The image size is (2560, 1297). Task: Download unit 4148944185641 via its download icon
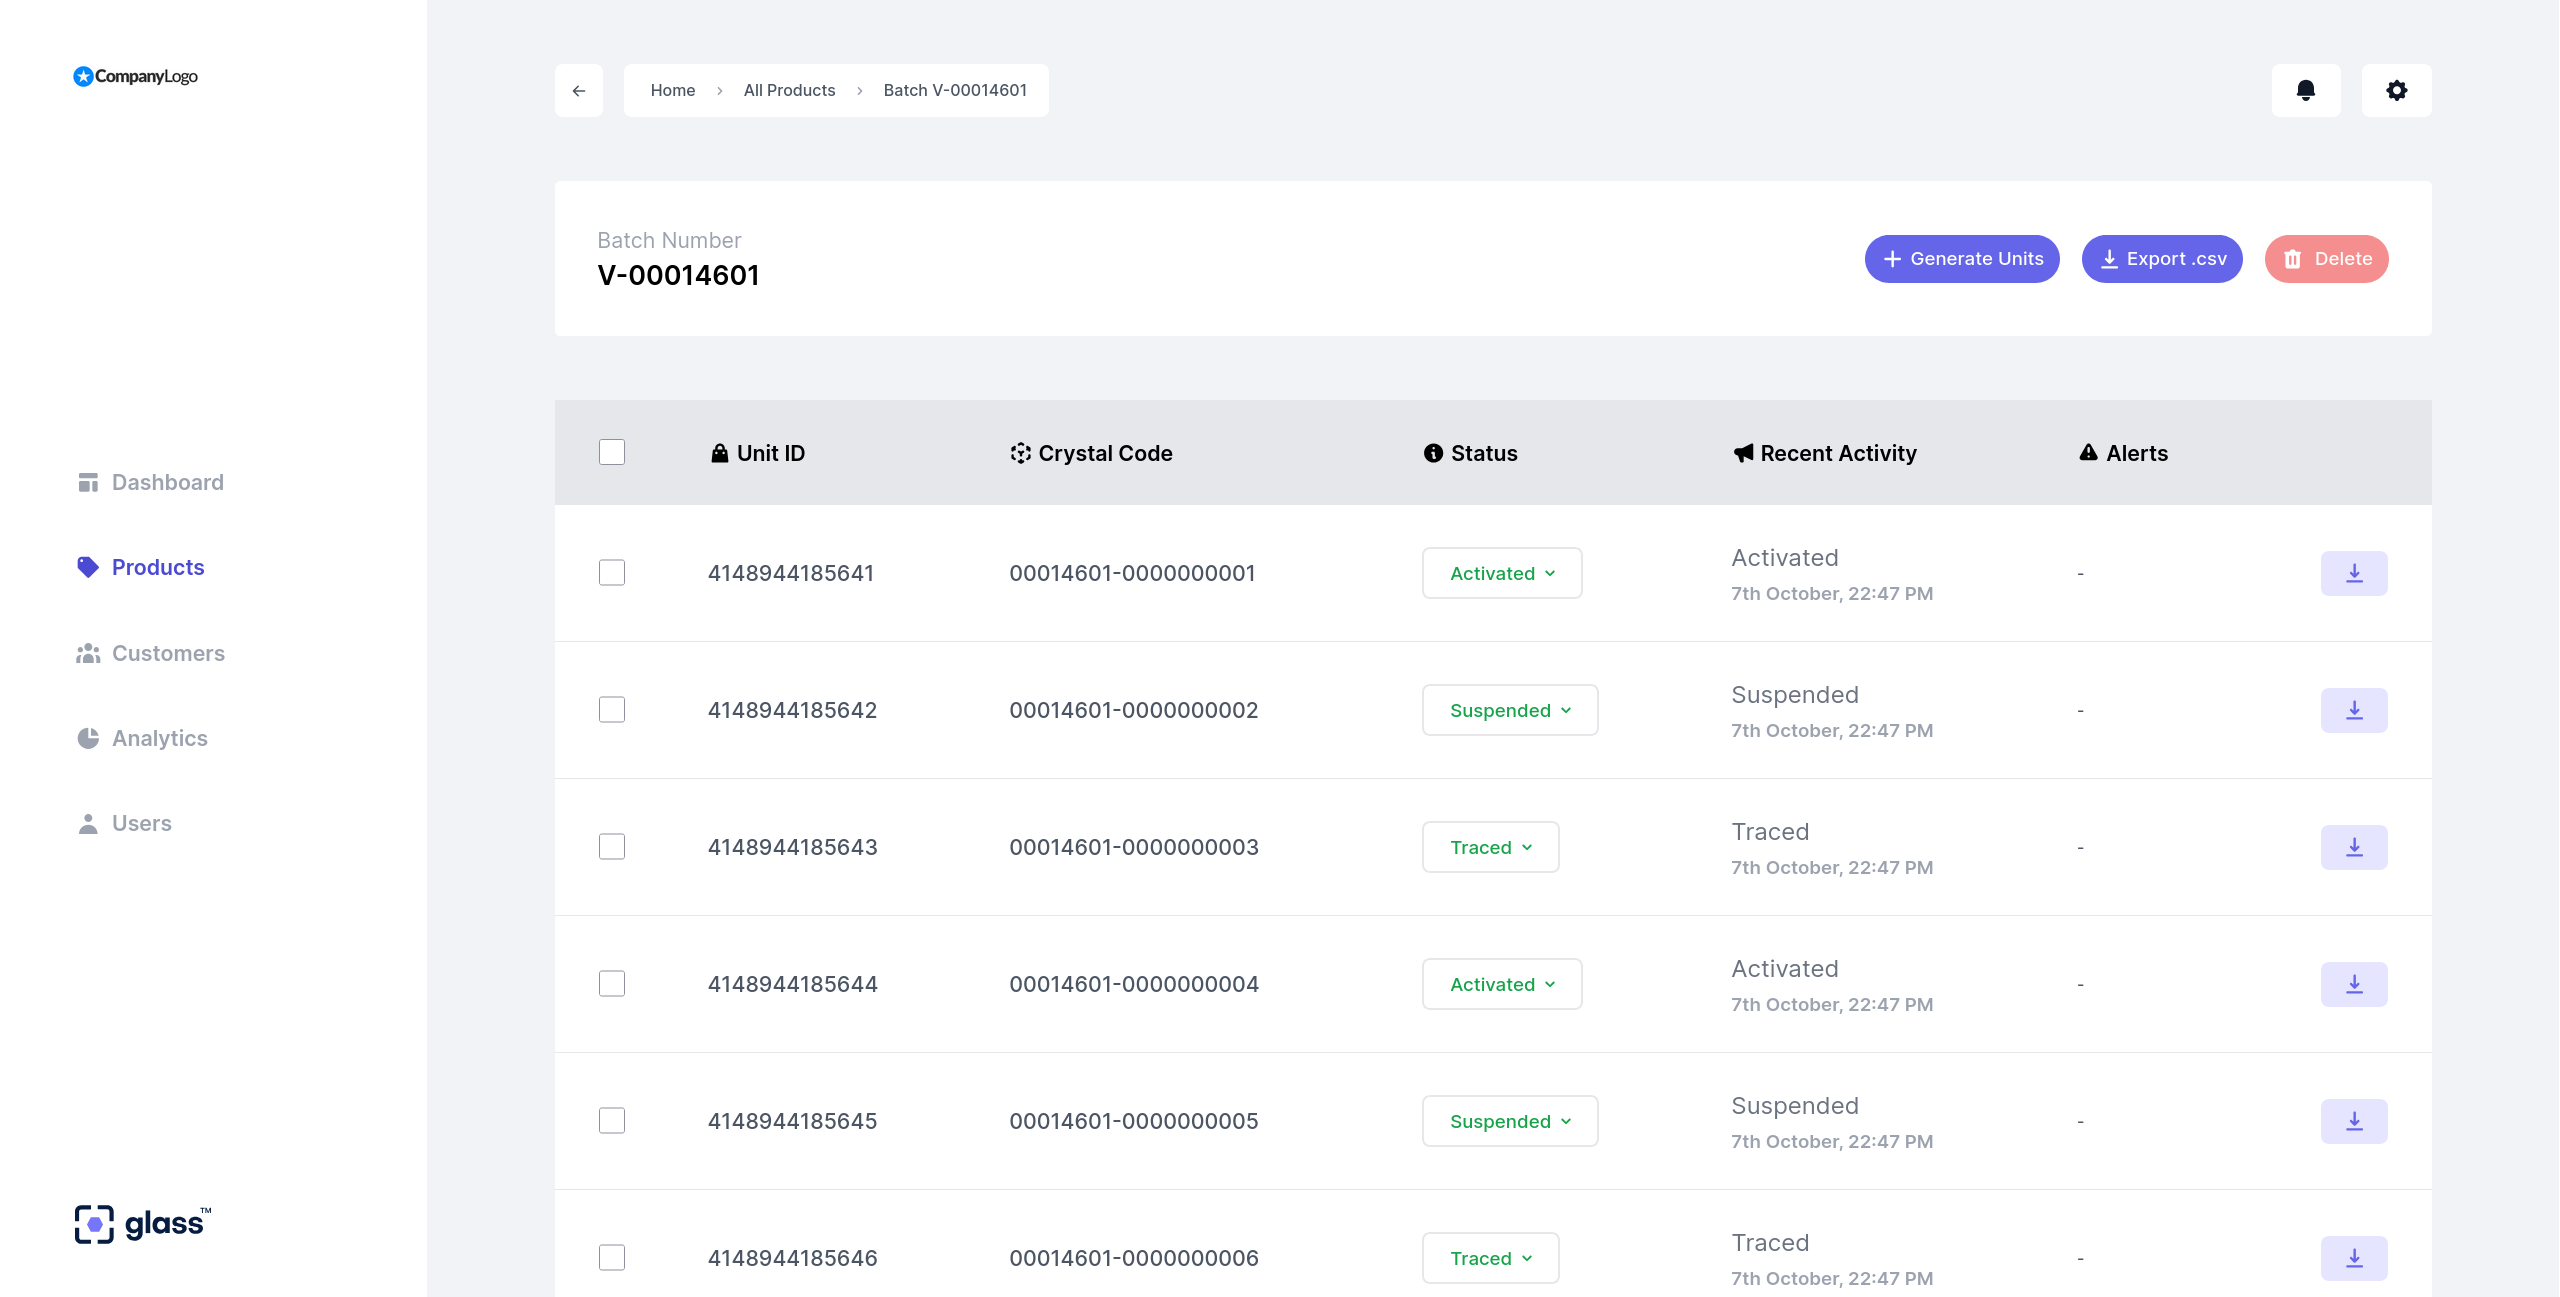[2354, 573]
